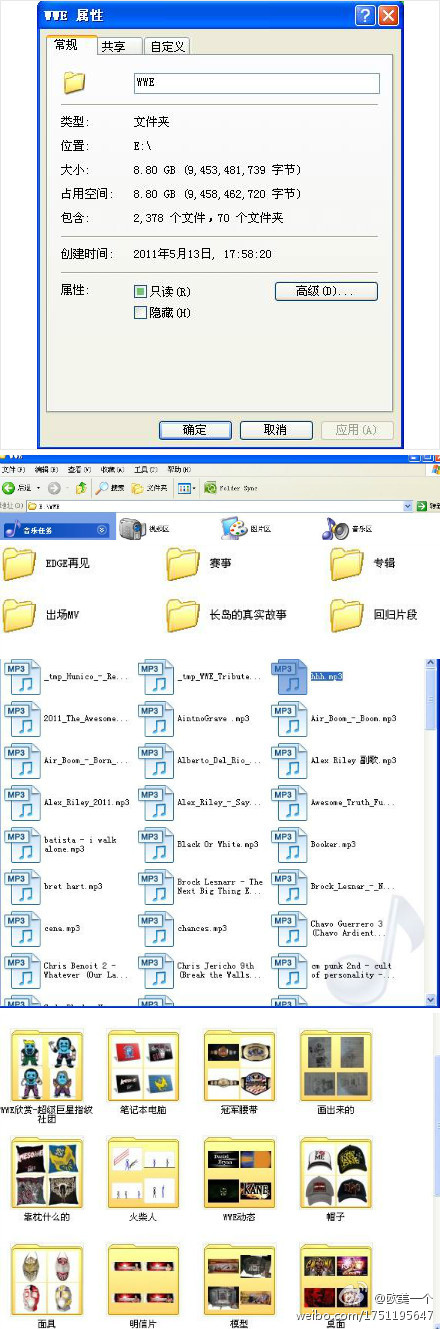Open the 视频区 camcorder icon
This screenshot has width=440, height=1329.
click(132, 528)
